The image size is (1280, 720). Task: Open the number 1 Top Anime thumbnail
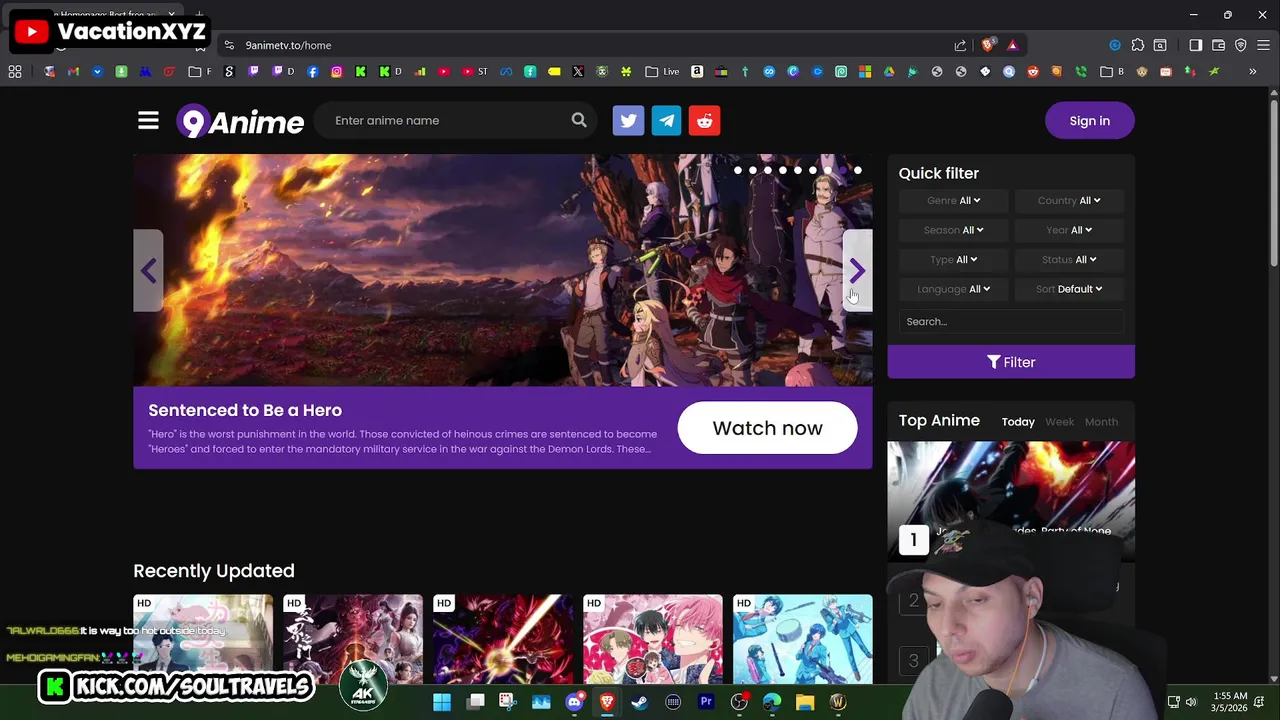(x=1011, y=500)
